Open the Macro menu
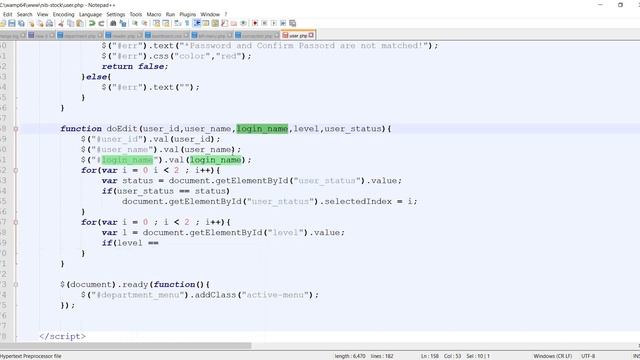 154,14
